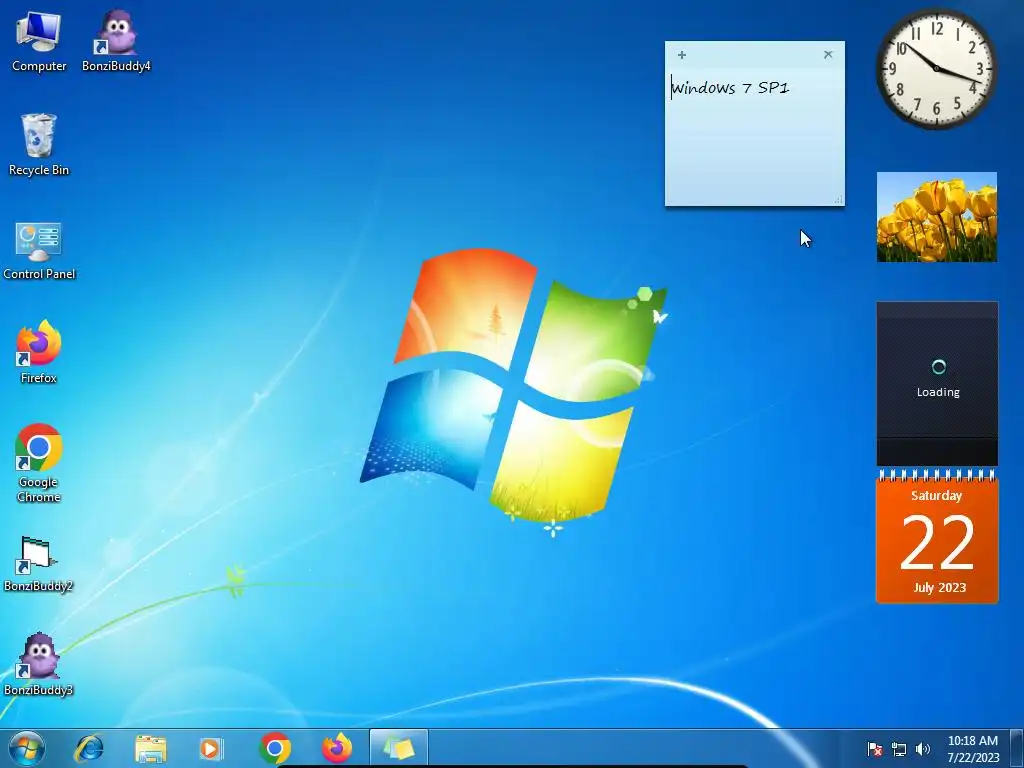Click the tulips Slide Show gadget
Viewport: 1024px width, 768px height.
[x=936, y=217]
